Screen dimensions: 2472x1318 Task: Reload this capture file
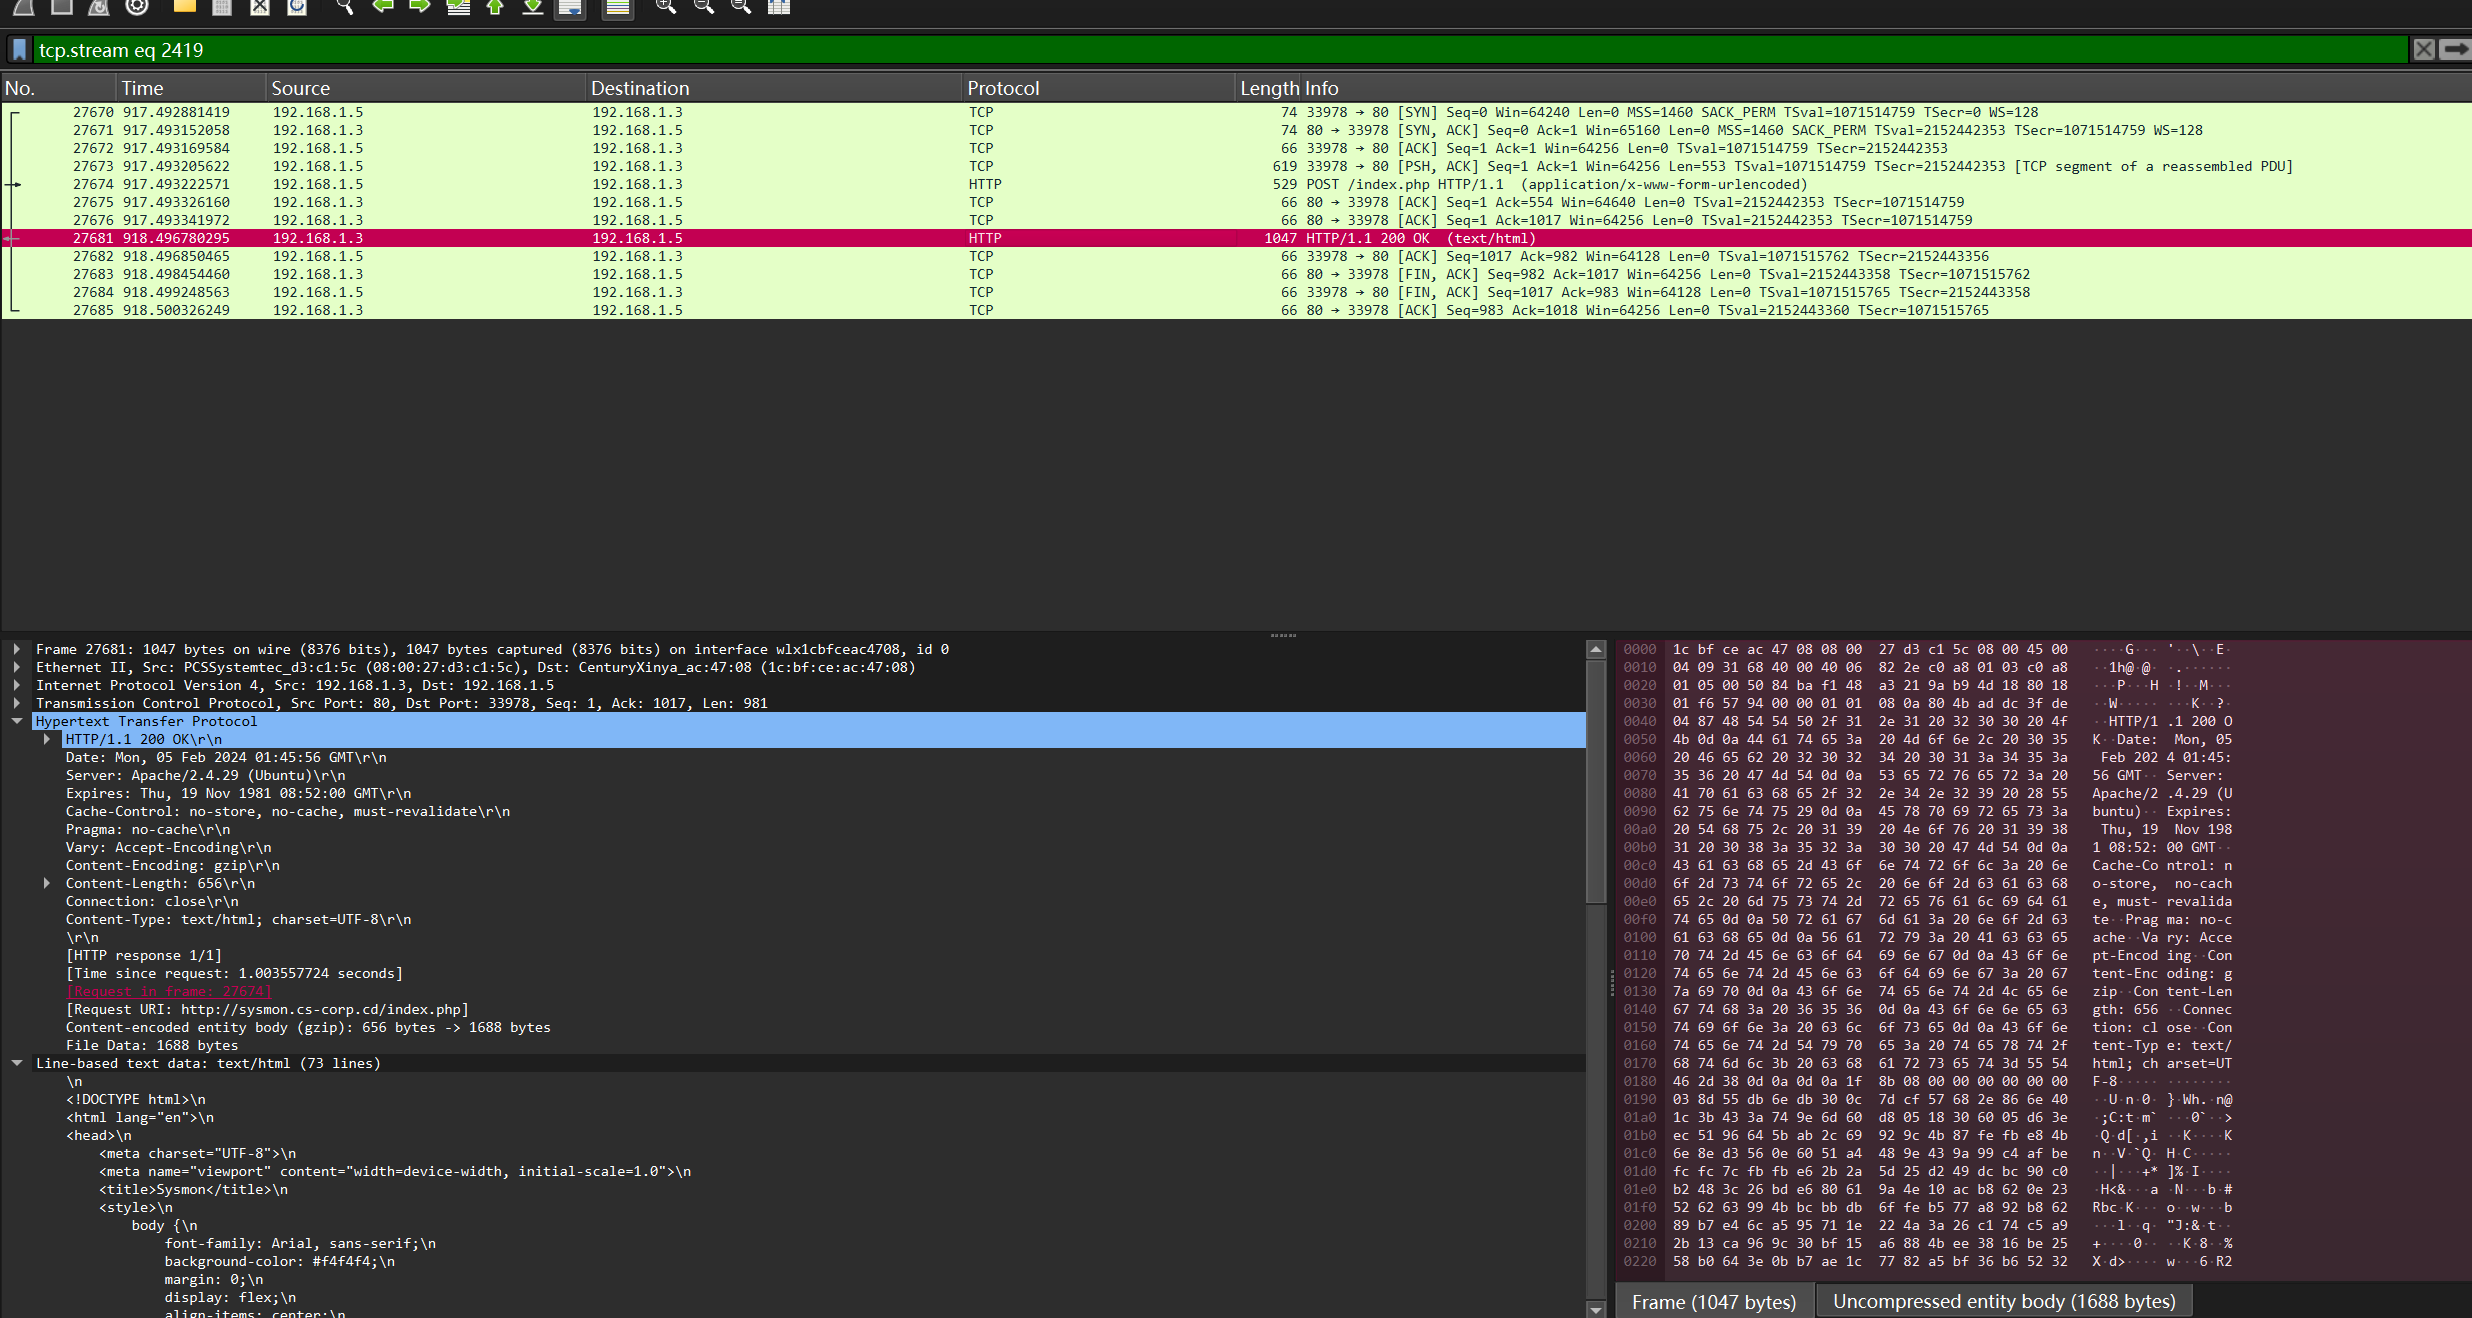coord(297,7)
